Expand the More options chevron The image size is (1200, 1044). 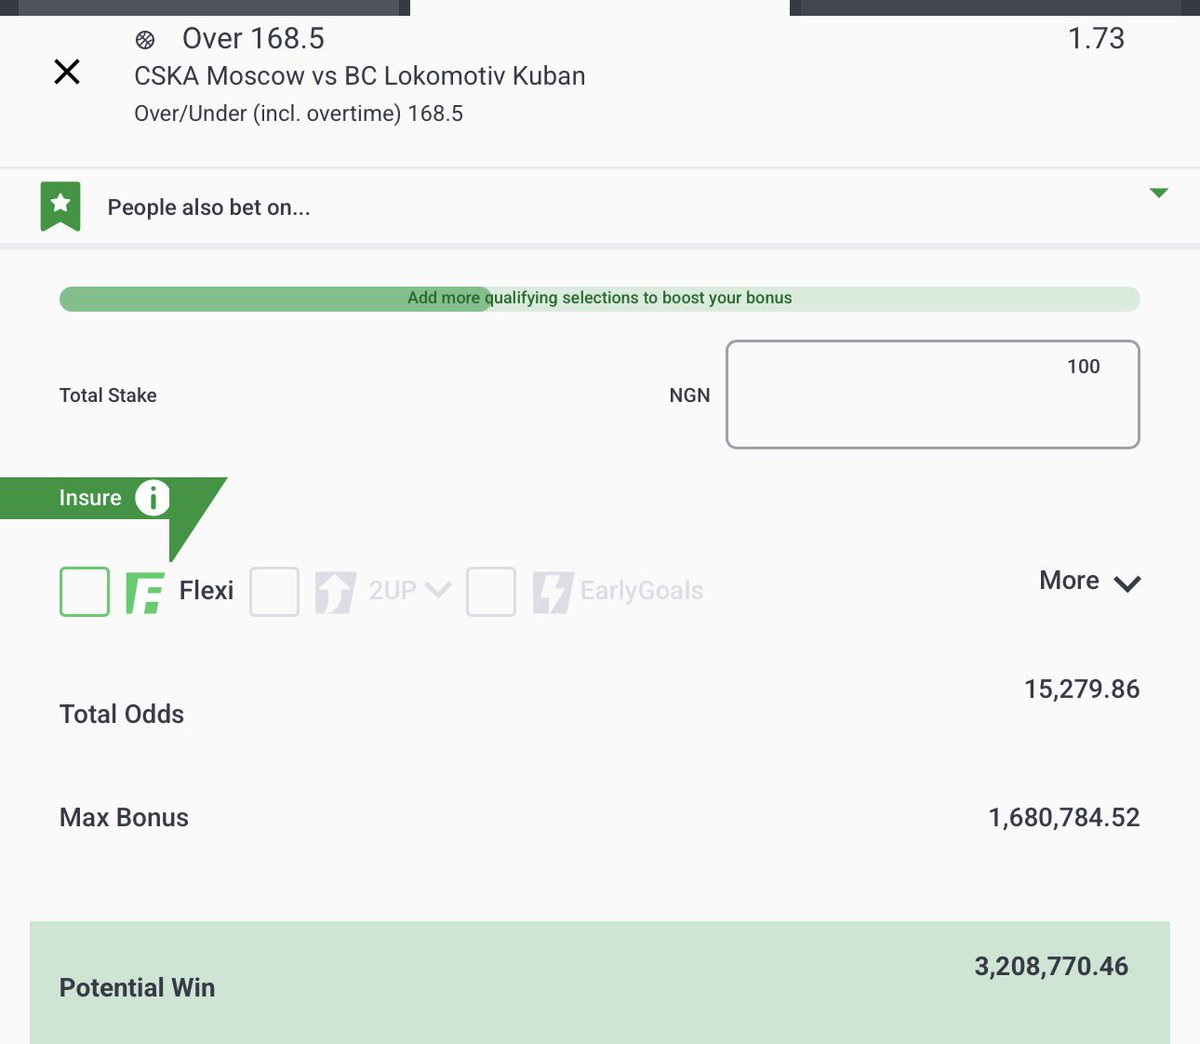click(1127, 583)
